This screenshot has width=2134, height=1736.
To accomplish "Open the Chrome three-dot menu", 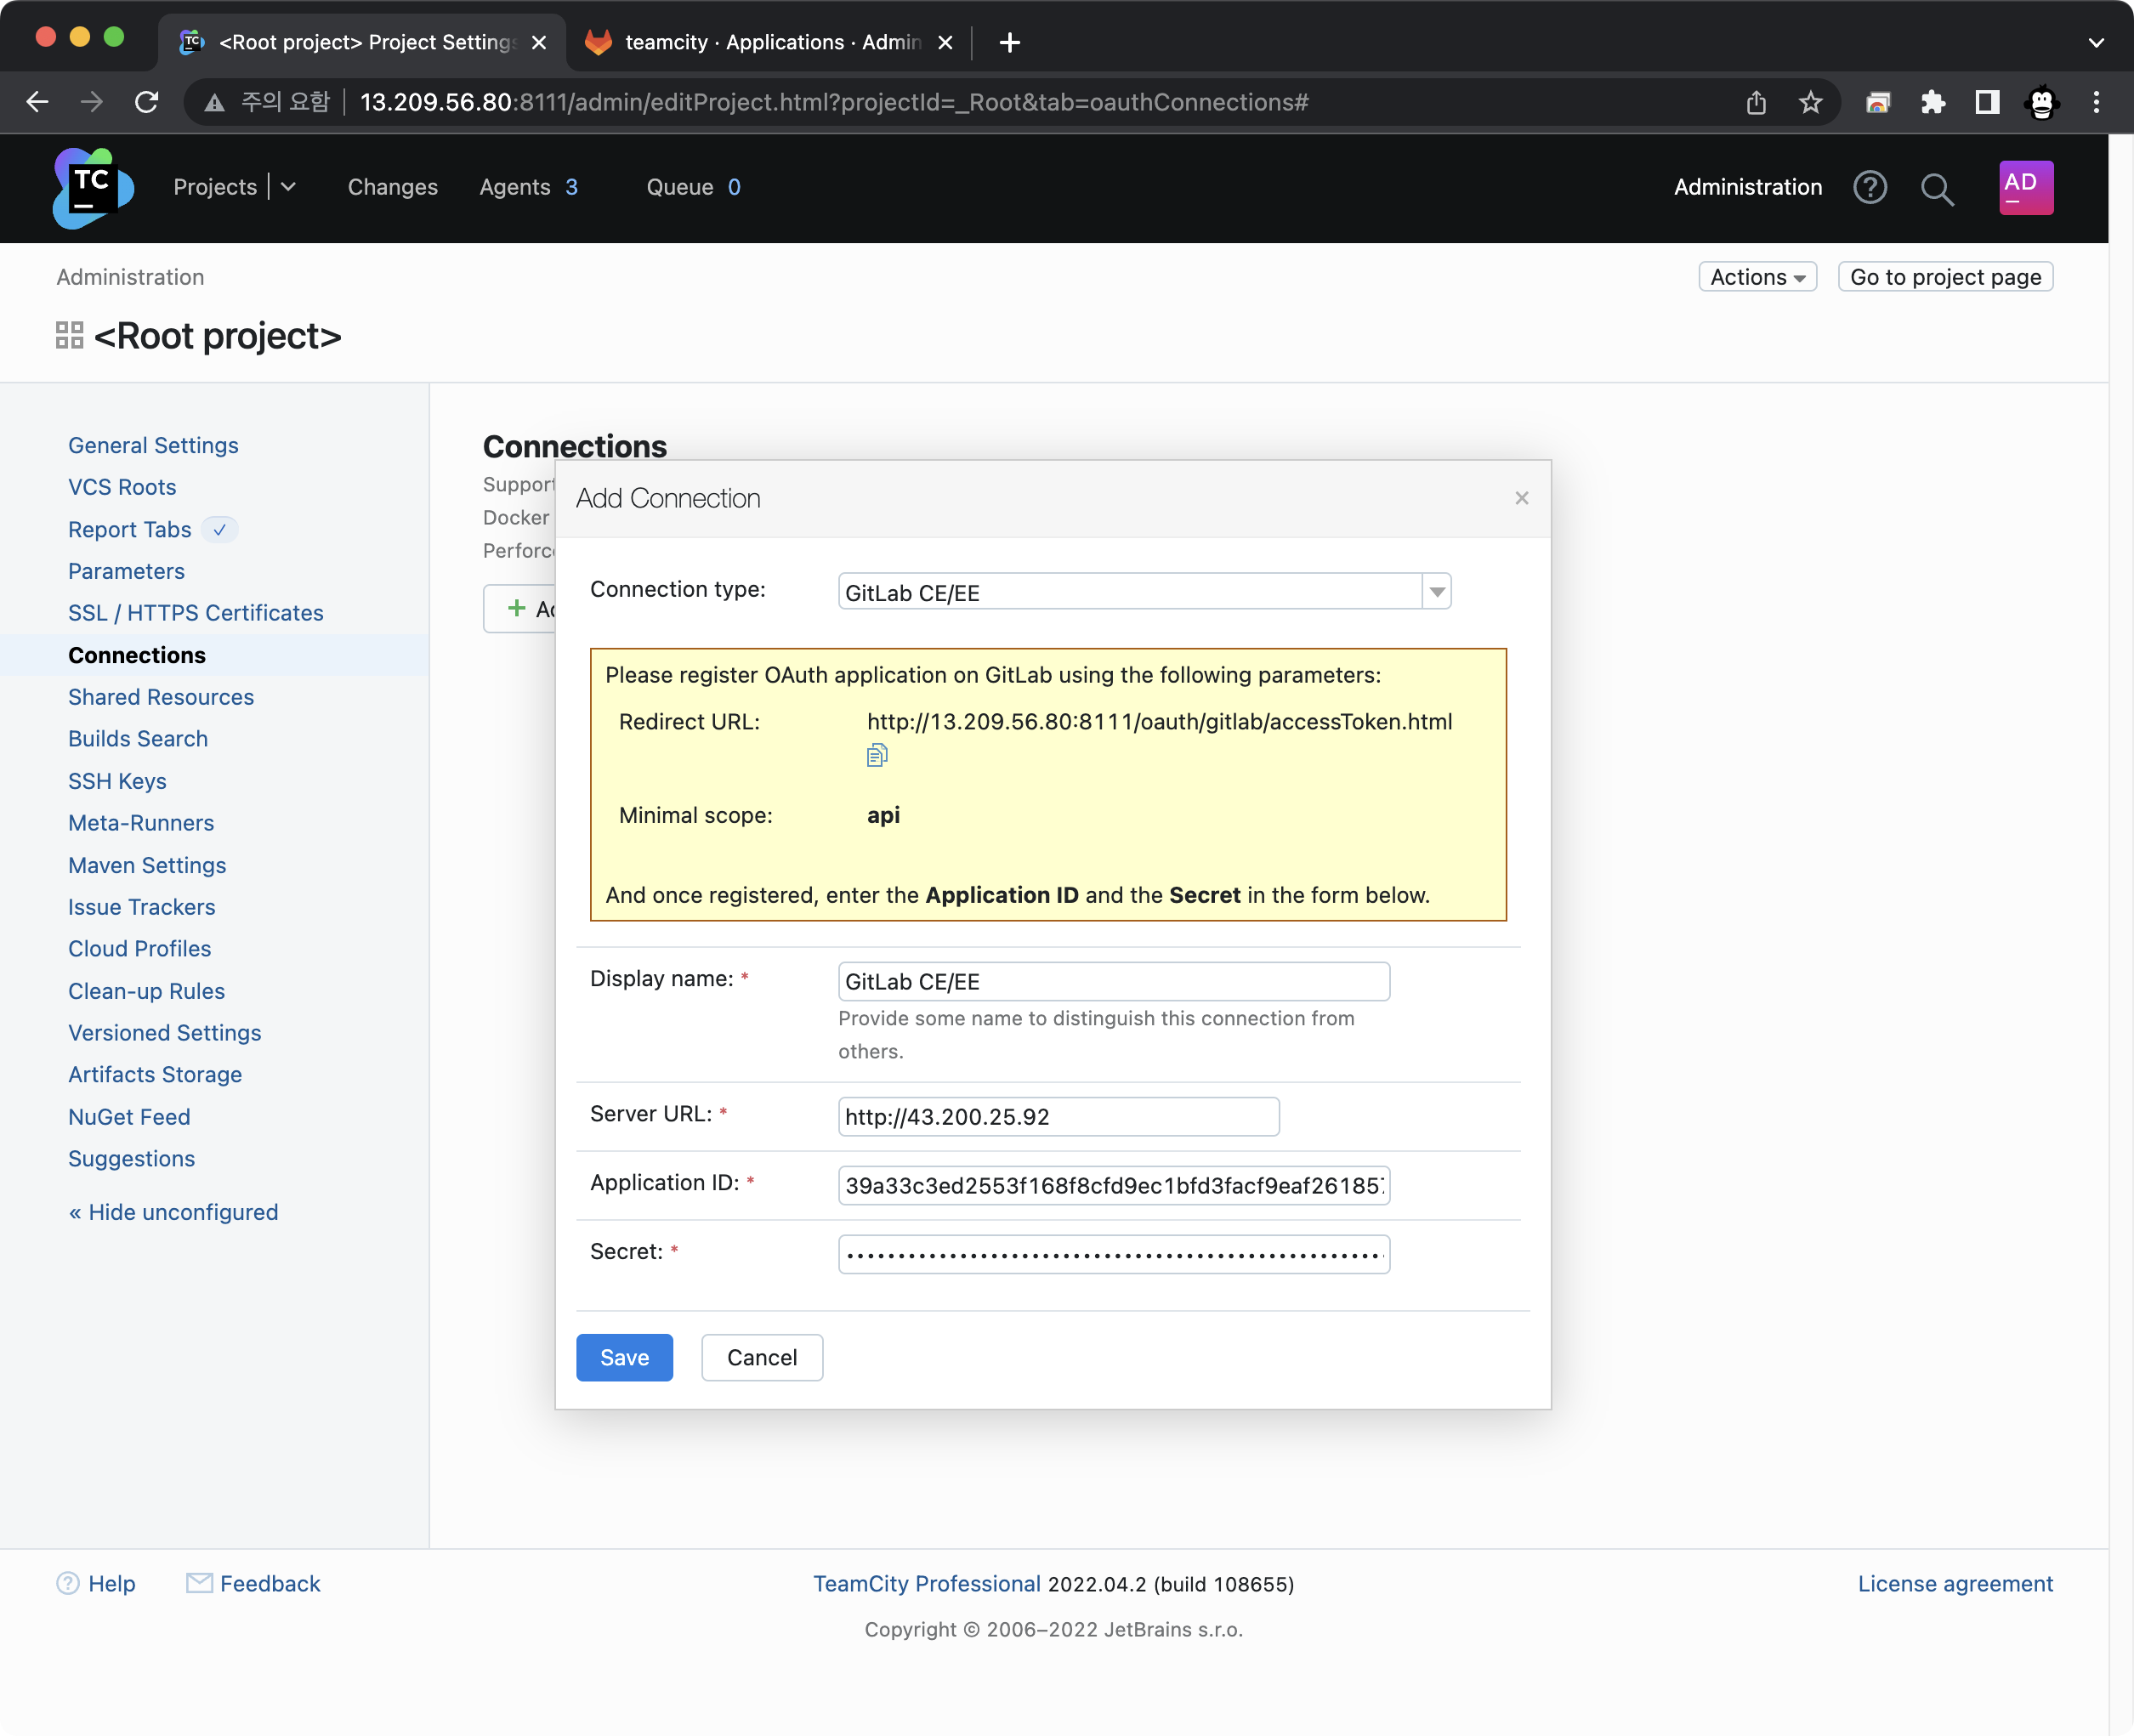I will point(2097,102).
